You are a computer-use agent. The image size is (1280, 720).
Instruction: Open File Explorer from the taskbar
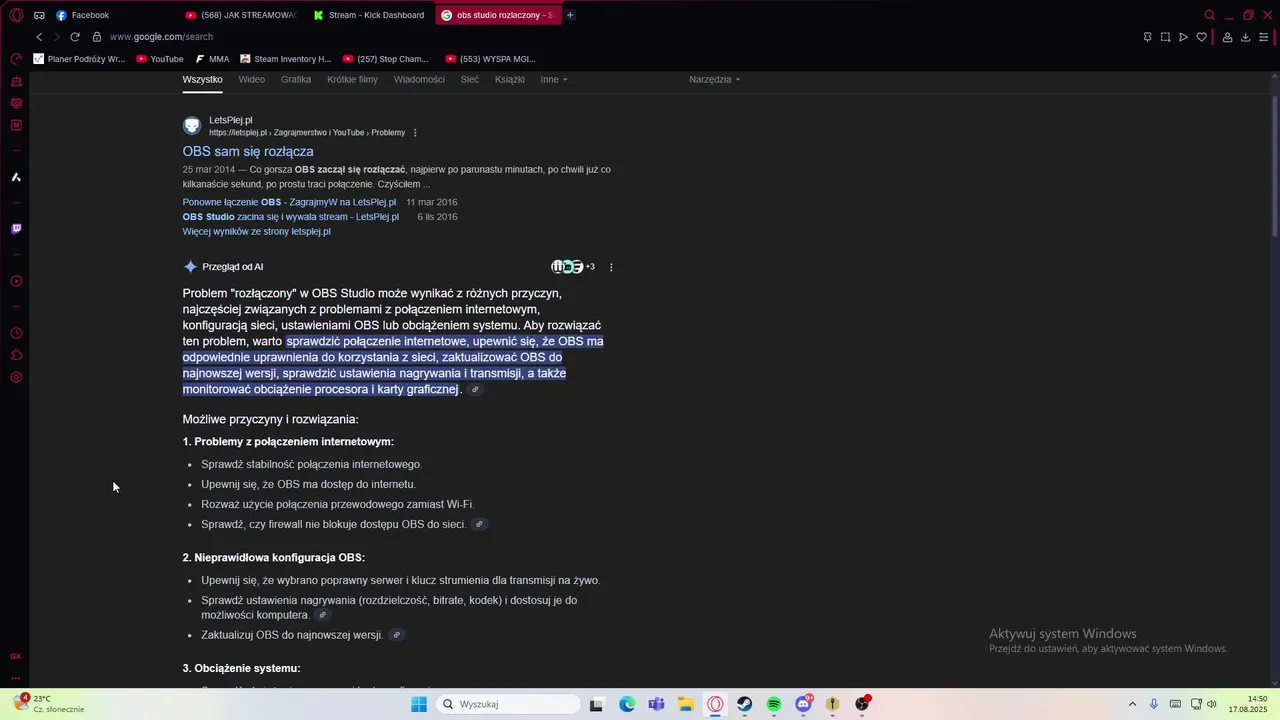point(686,704)
